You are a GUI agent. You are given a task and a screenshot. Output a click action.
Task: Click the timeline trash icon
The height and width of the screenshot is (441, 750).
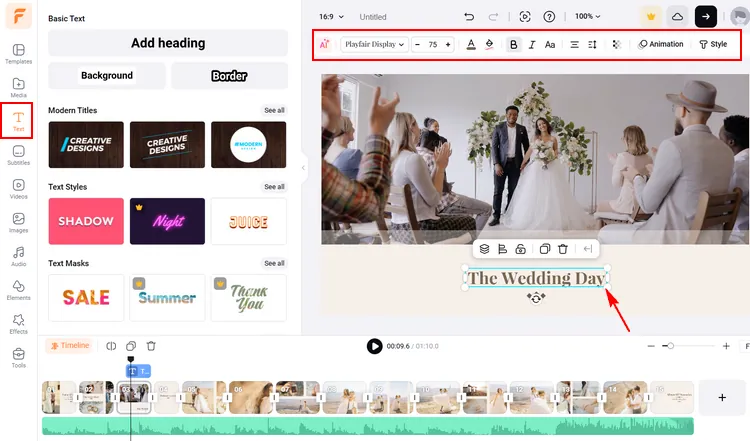pyautogui.click(x=151, y=346)
